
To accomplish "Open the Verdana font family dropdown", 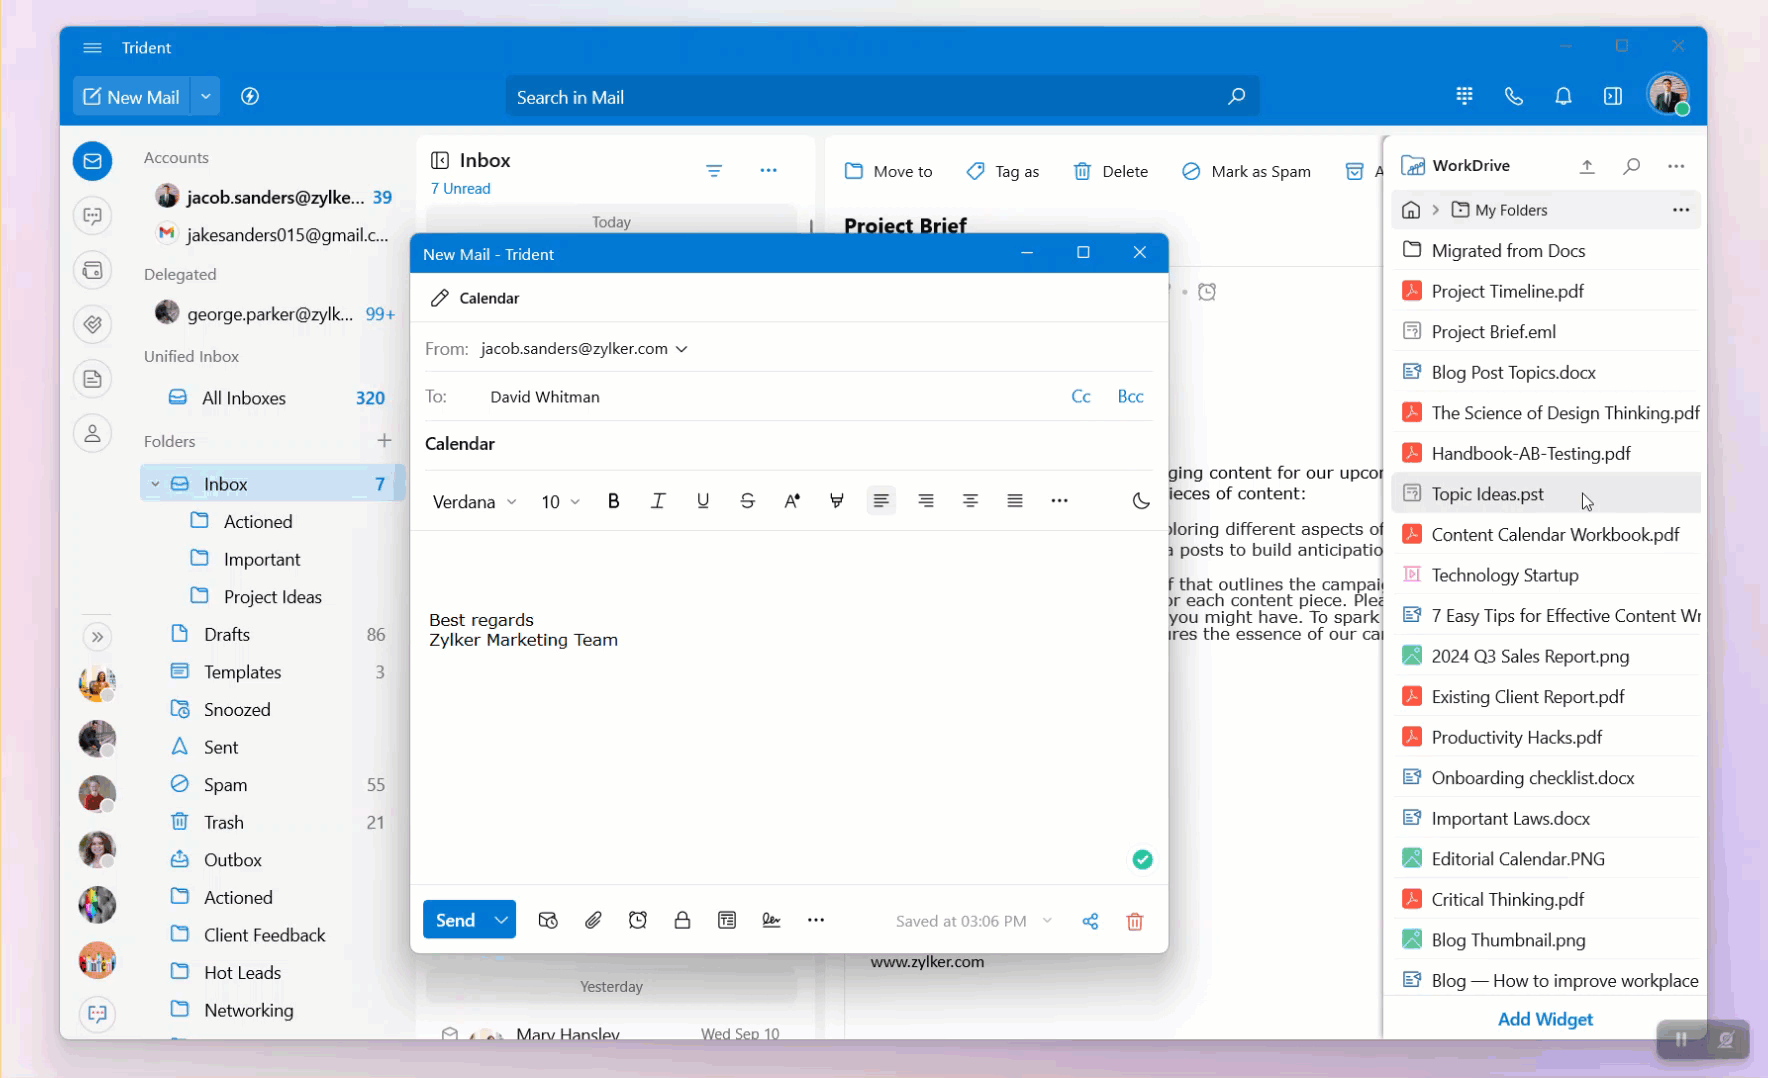I will [474, 501].
